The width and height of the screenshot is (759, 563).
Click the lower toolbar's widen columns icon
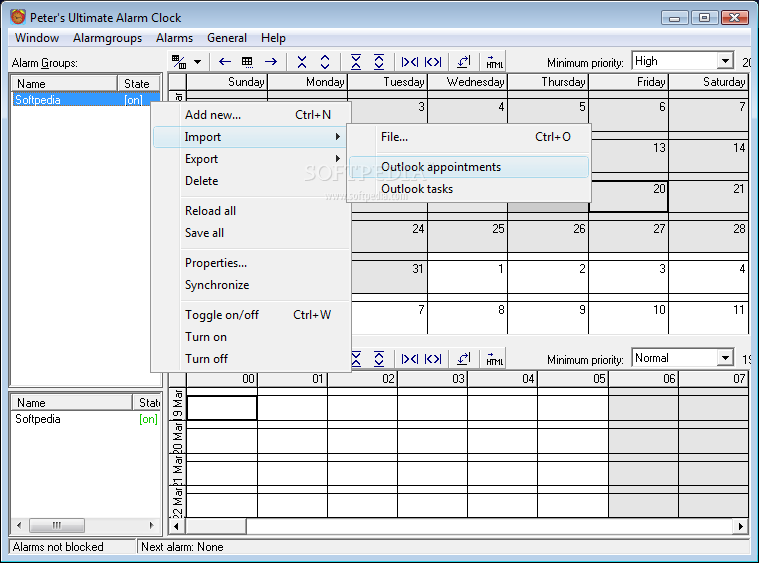click(433, 359)
